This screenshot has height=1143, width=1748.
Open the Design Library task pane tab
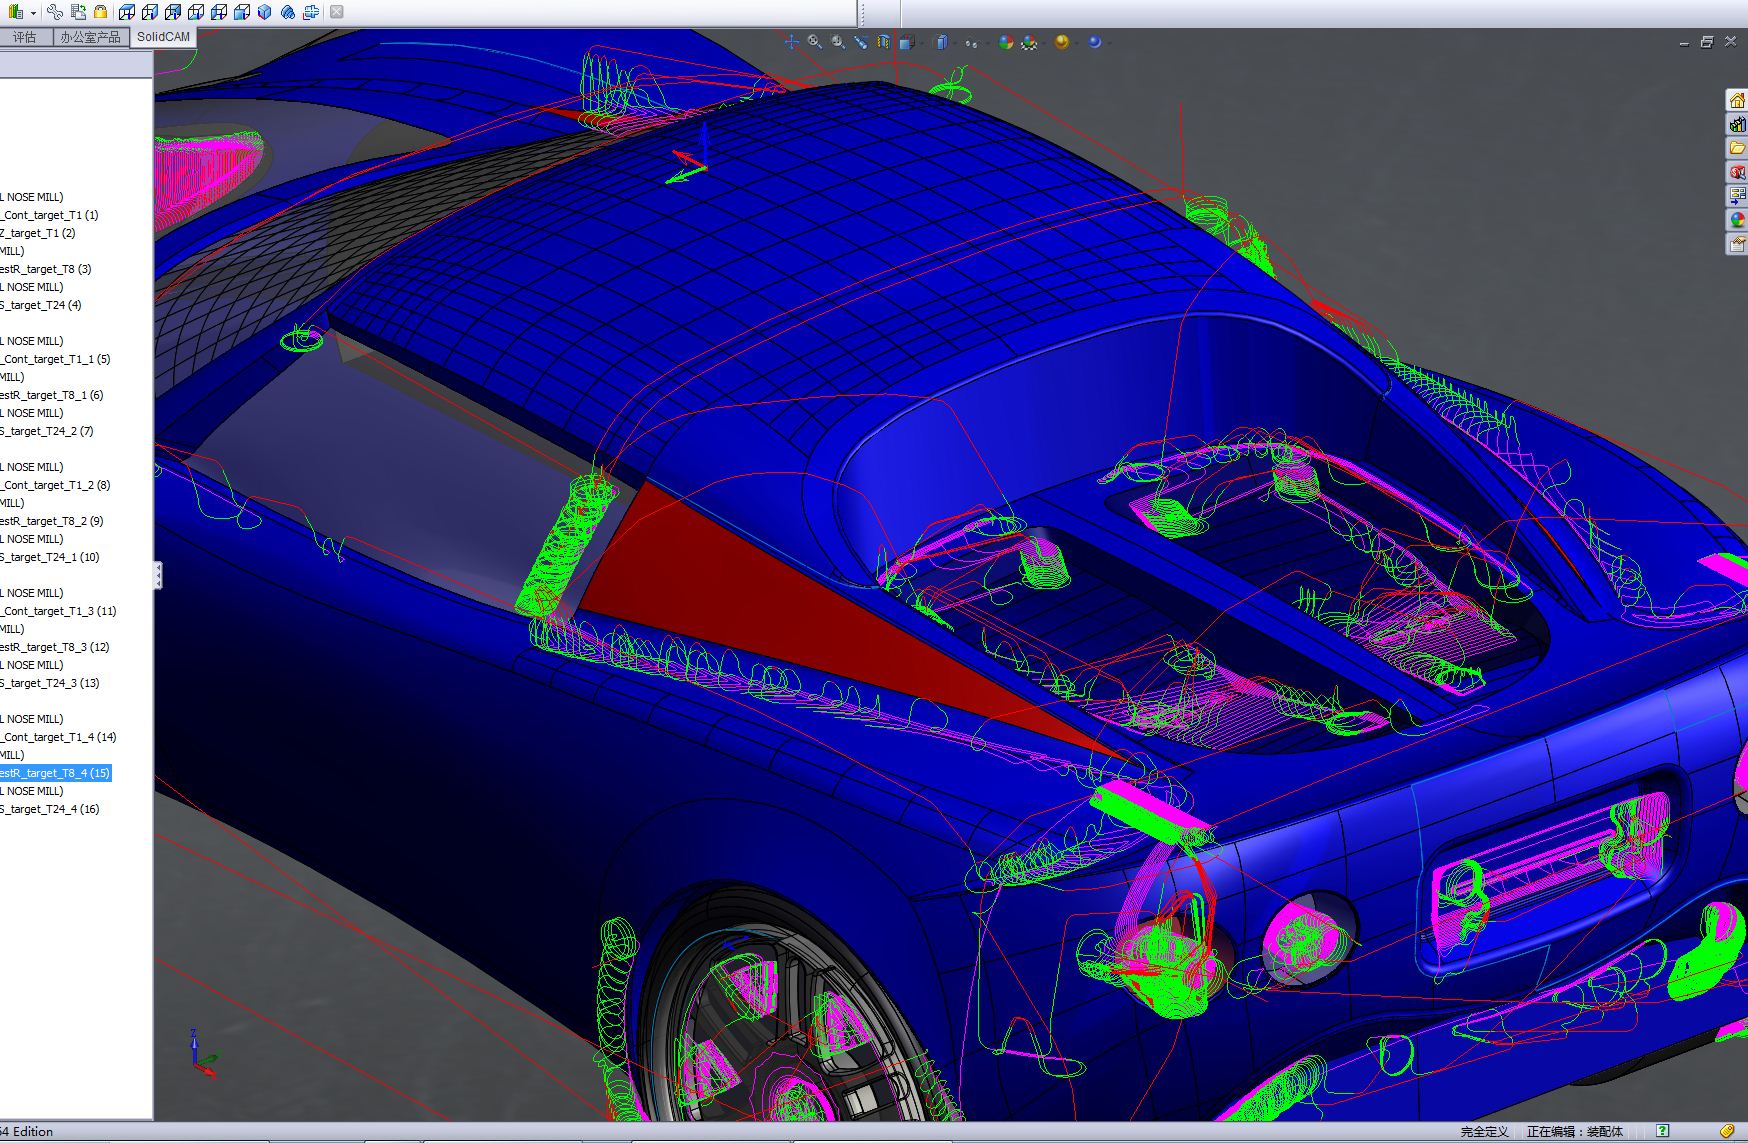[x=1737, y=124]
